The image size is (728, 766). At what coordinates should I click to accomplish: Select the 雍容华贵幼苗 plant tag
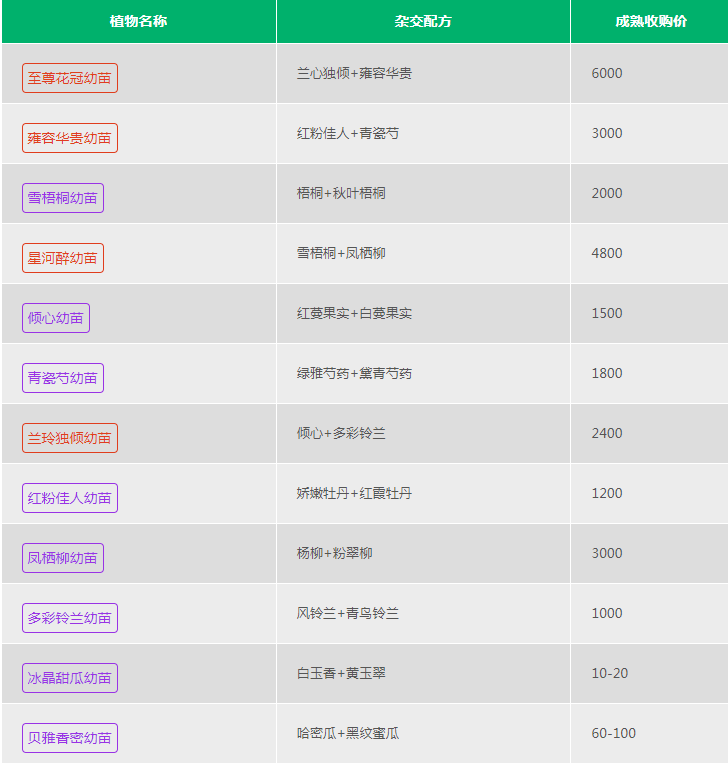pos(70,138)
